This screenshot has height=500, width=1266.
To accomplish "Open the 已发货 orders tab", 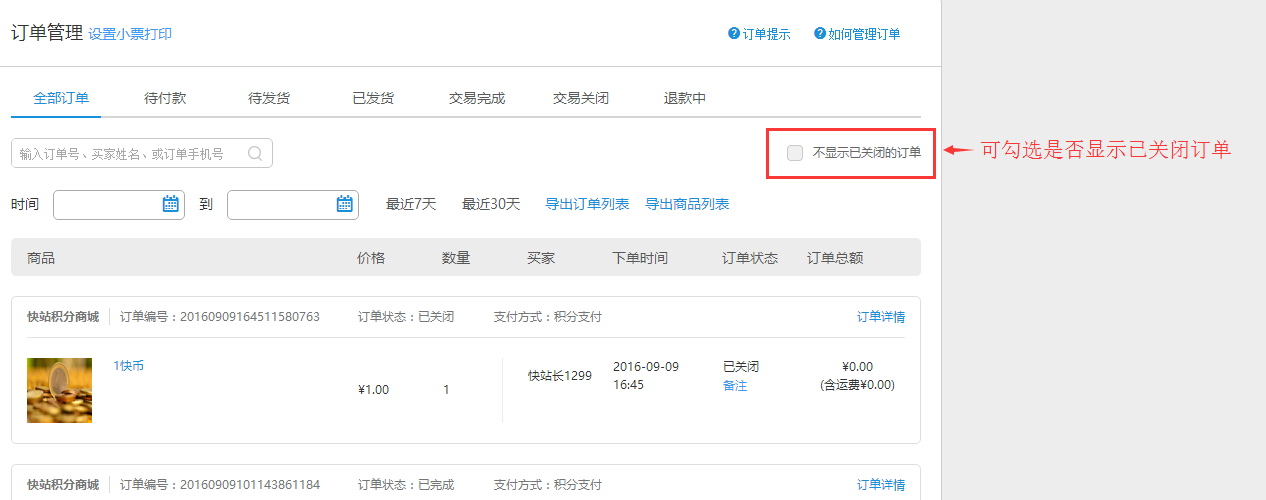I will 373,98.
